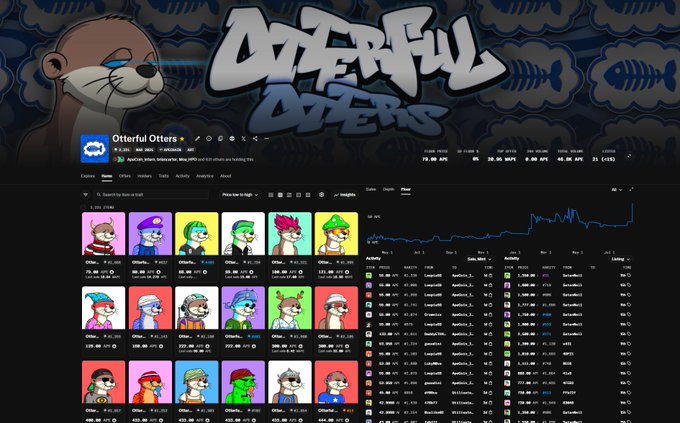This screenshot has height=423, width=680.
Task: Click the 79.00 APE floor price stat
Action: [435, 156]
